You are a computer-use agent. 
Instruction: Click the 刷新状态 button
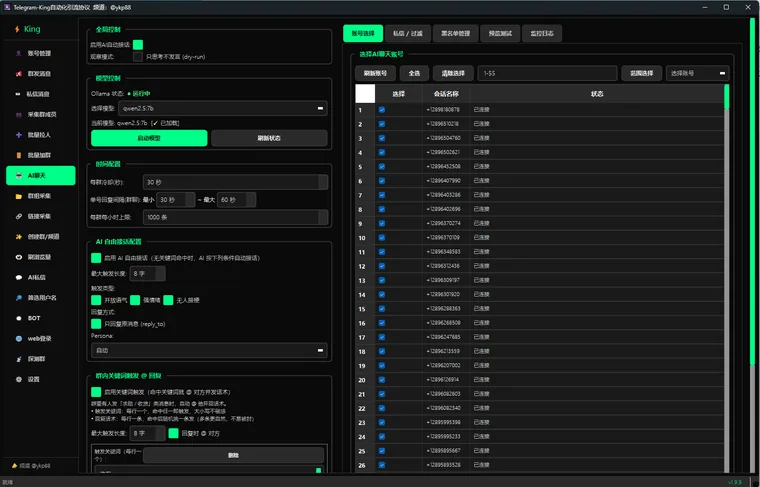tap(269, 138)
